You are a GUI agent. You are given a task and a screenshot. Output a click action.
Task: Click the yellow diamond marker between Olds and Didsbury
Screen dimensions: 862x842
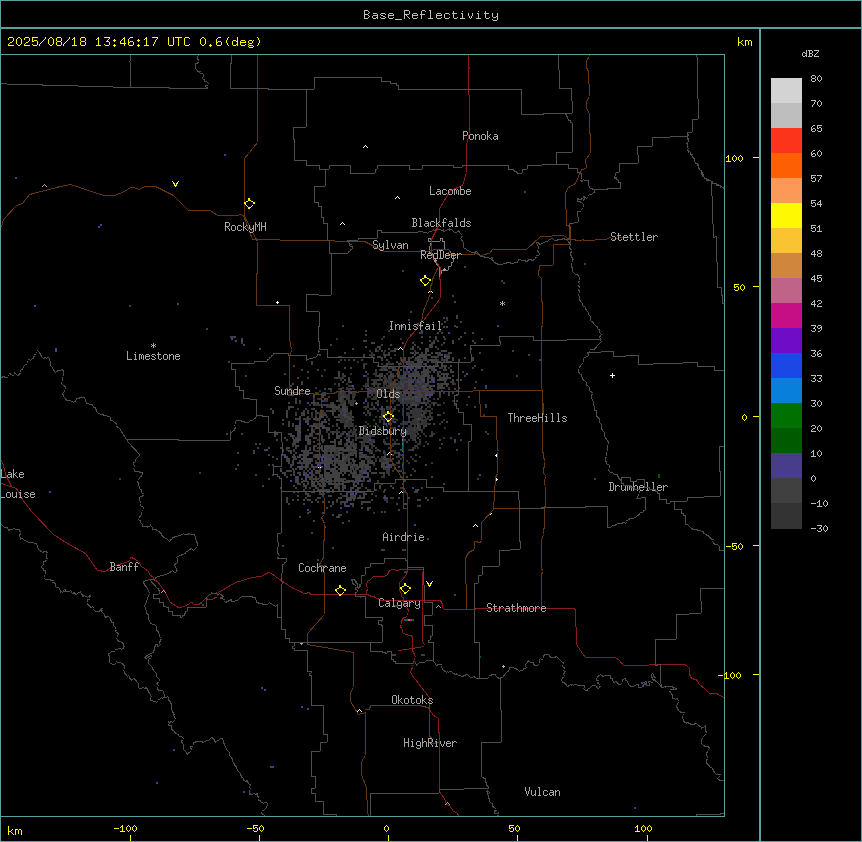point(388,417)
